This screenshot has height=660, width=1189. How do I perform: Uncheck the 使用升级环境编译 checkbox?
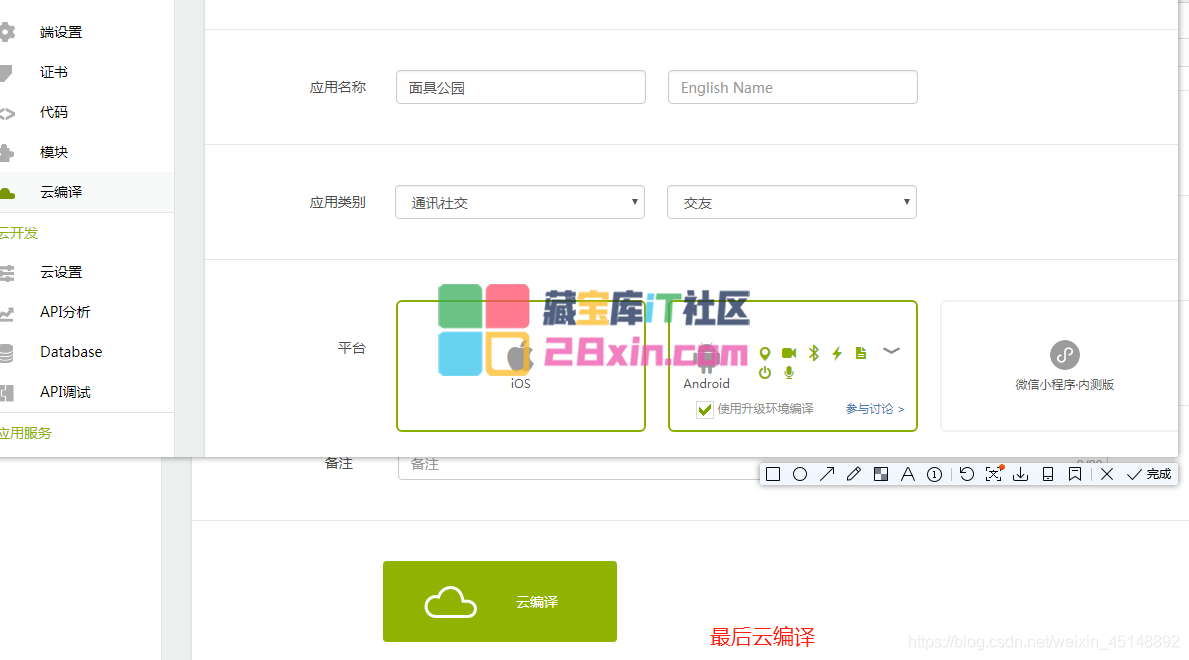tap(706, 409)
